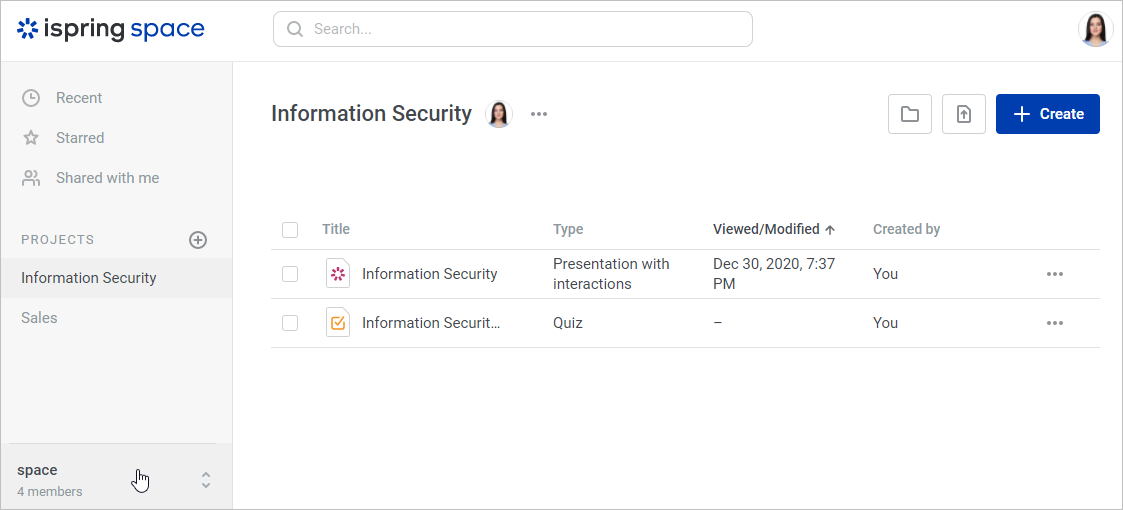The image size is (1123, 510).
Task: Click the add project plus icon
Action: click(198, 240)
